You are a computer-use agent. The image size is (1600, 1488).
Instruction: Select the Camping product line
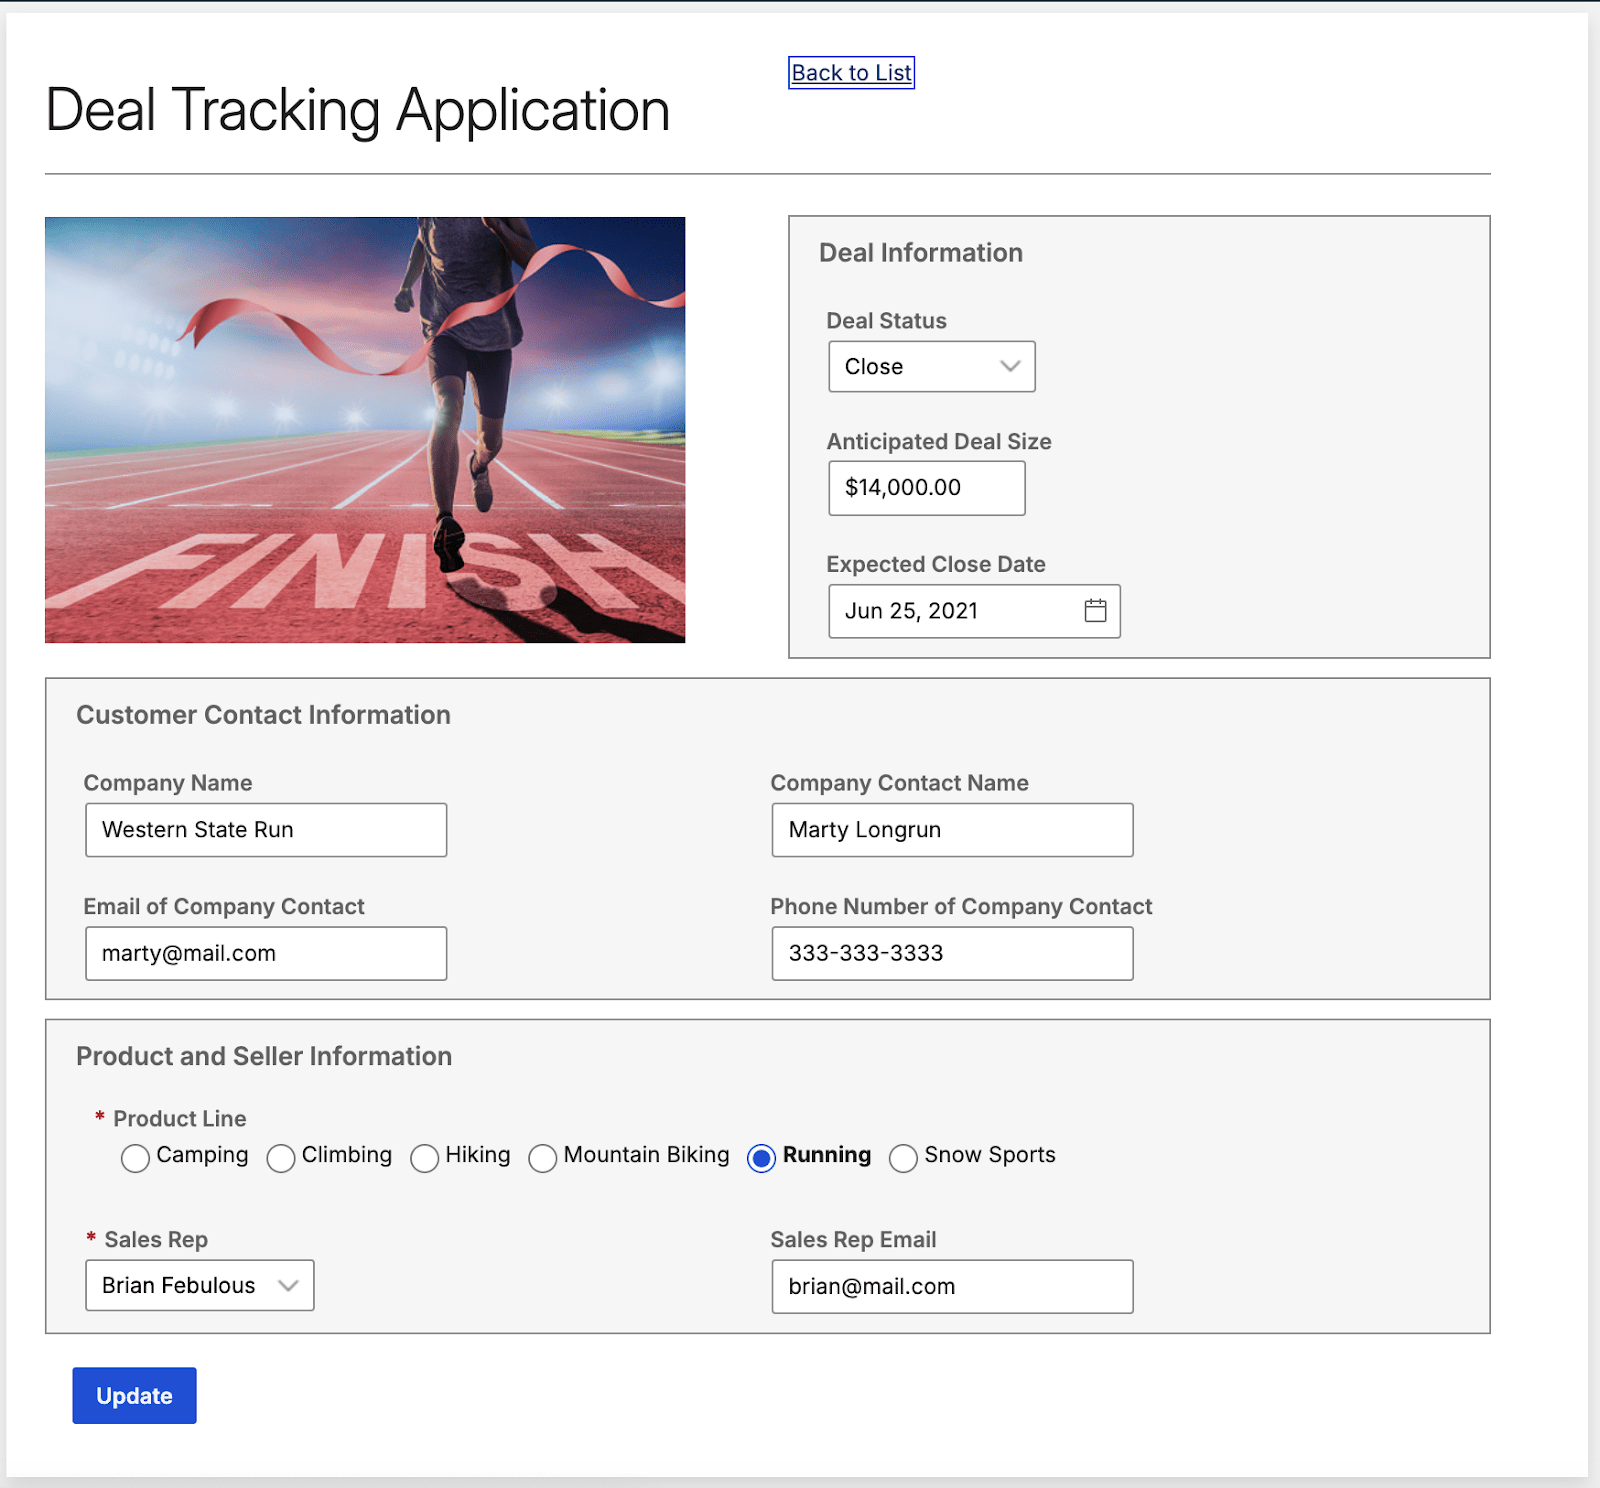coord(135,1158)
